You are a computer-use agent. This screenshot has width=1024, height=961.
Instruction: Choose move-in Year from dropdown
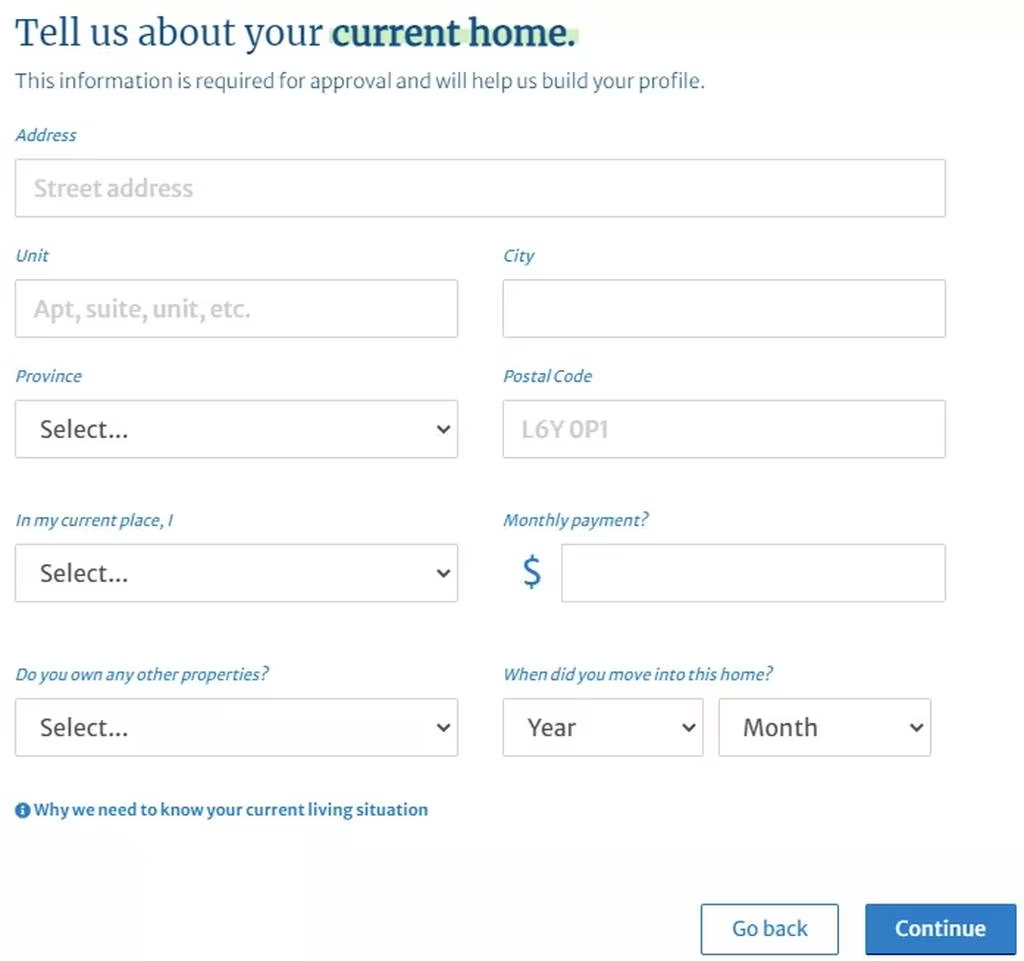click(x=603, y=727)
